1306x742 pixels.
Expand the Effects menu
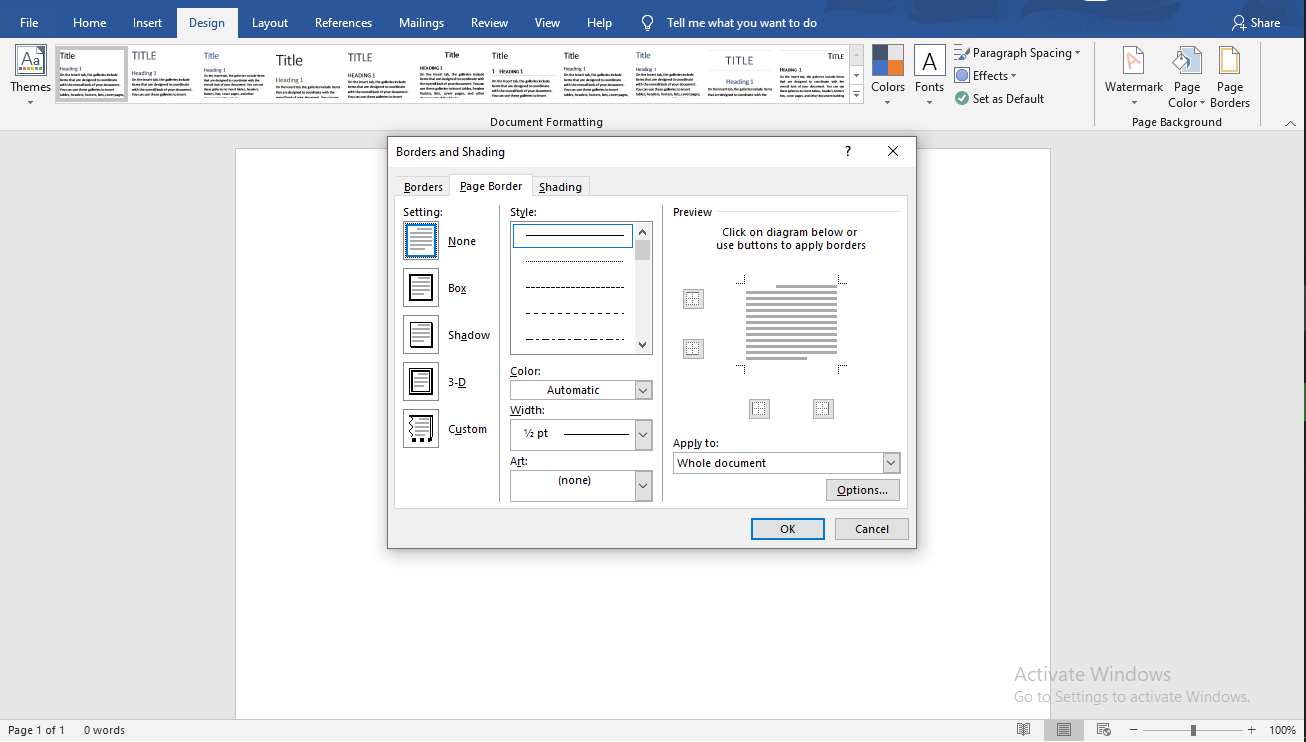[1013, 76]
